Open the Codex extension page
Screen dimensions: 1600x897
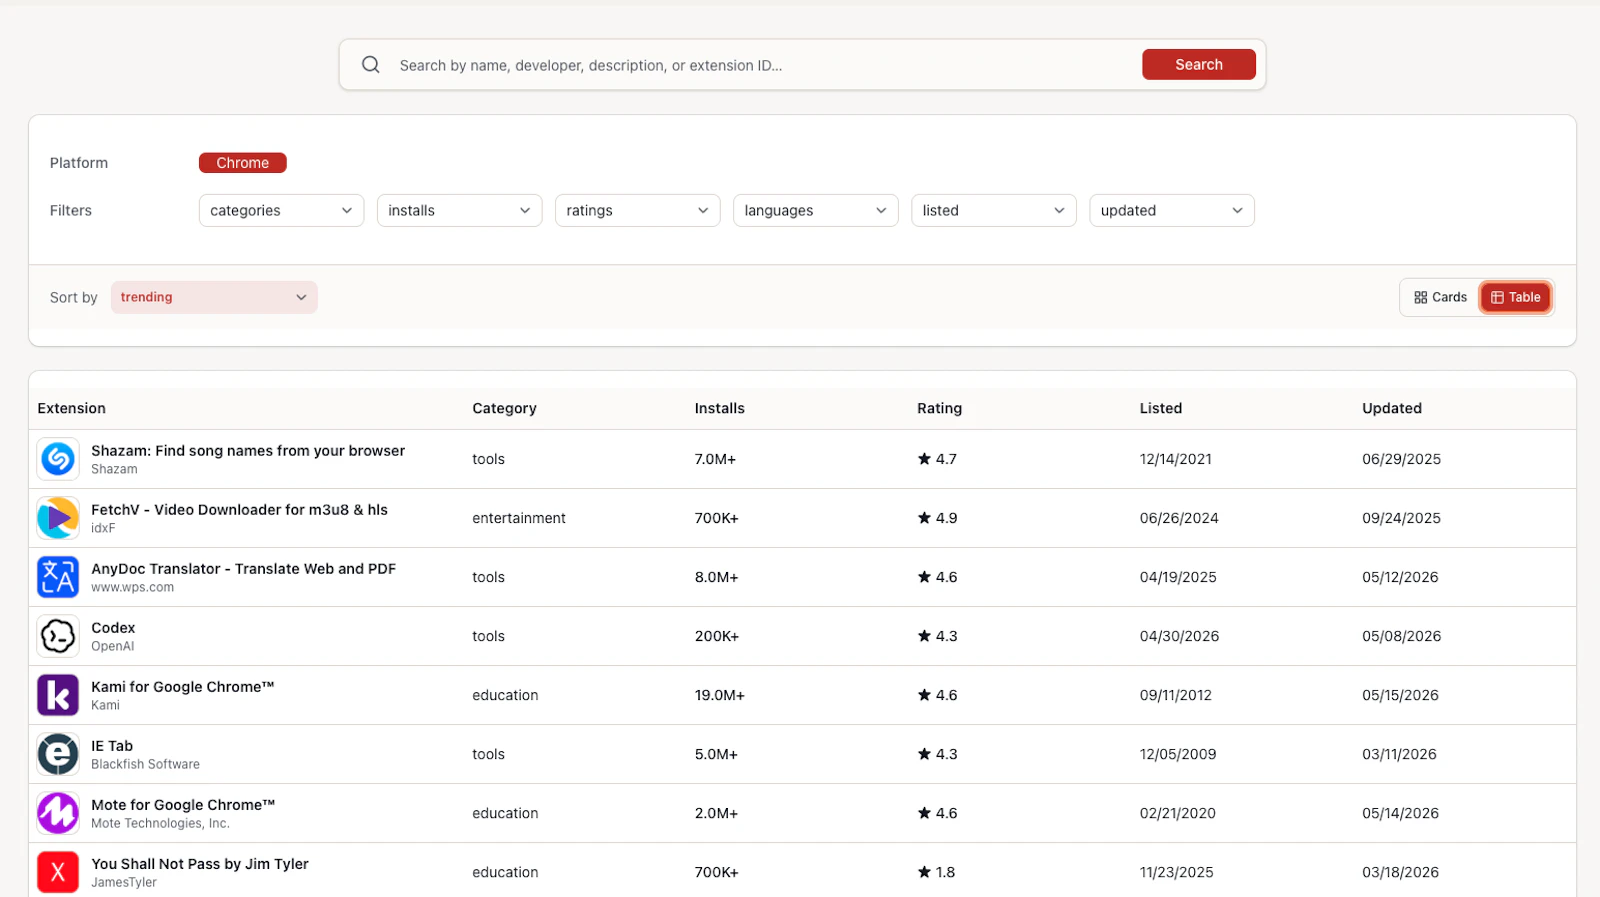[113, 628]
